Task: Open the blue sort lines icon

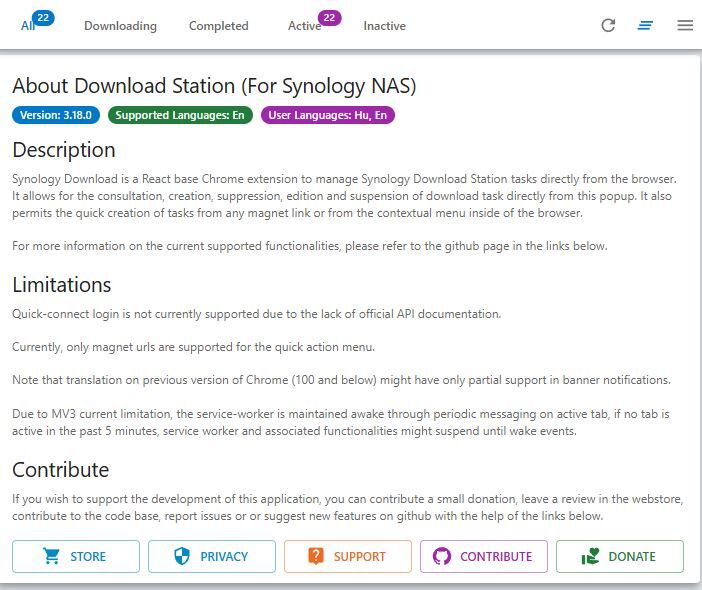Action: pos(645,26)
